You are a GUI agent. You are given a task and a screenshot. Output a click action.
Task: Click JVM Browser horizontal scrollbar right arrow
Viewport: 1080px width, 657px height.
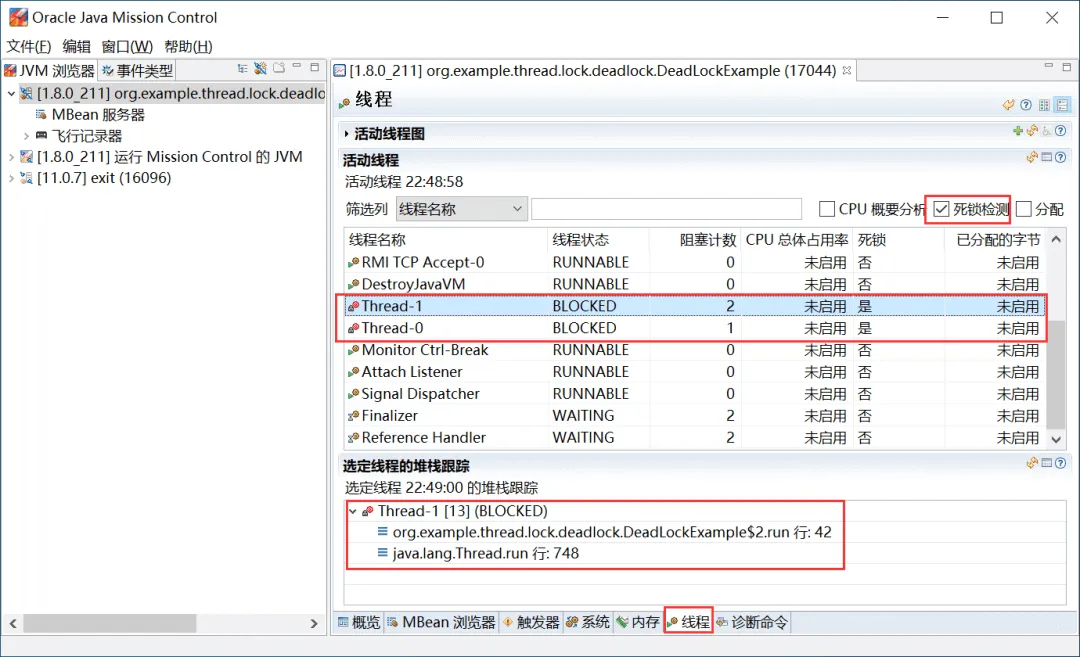(314, 623)
